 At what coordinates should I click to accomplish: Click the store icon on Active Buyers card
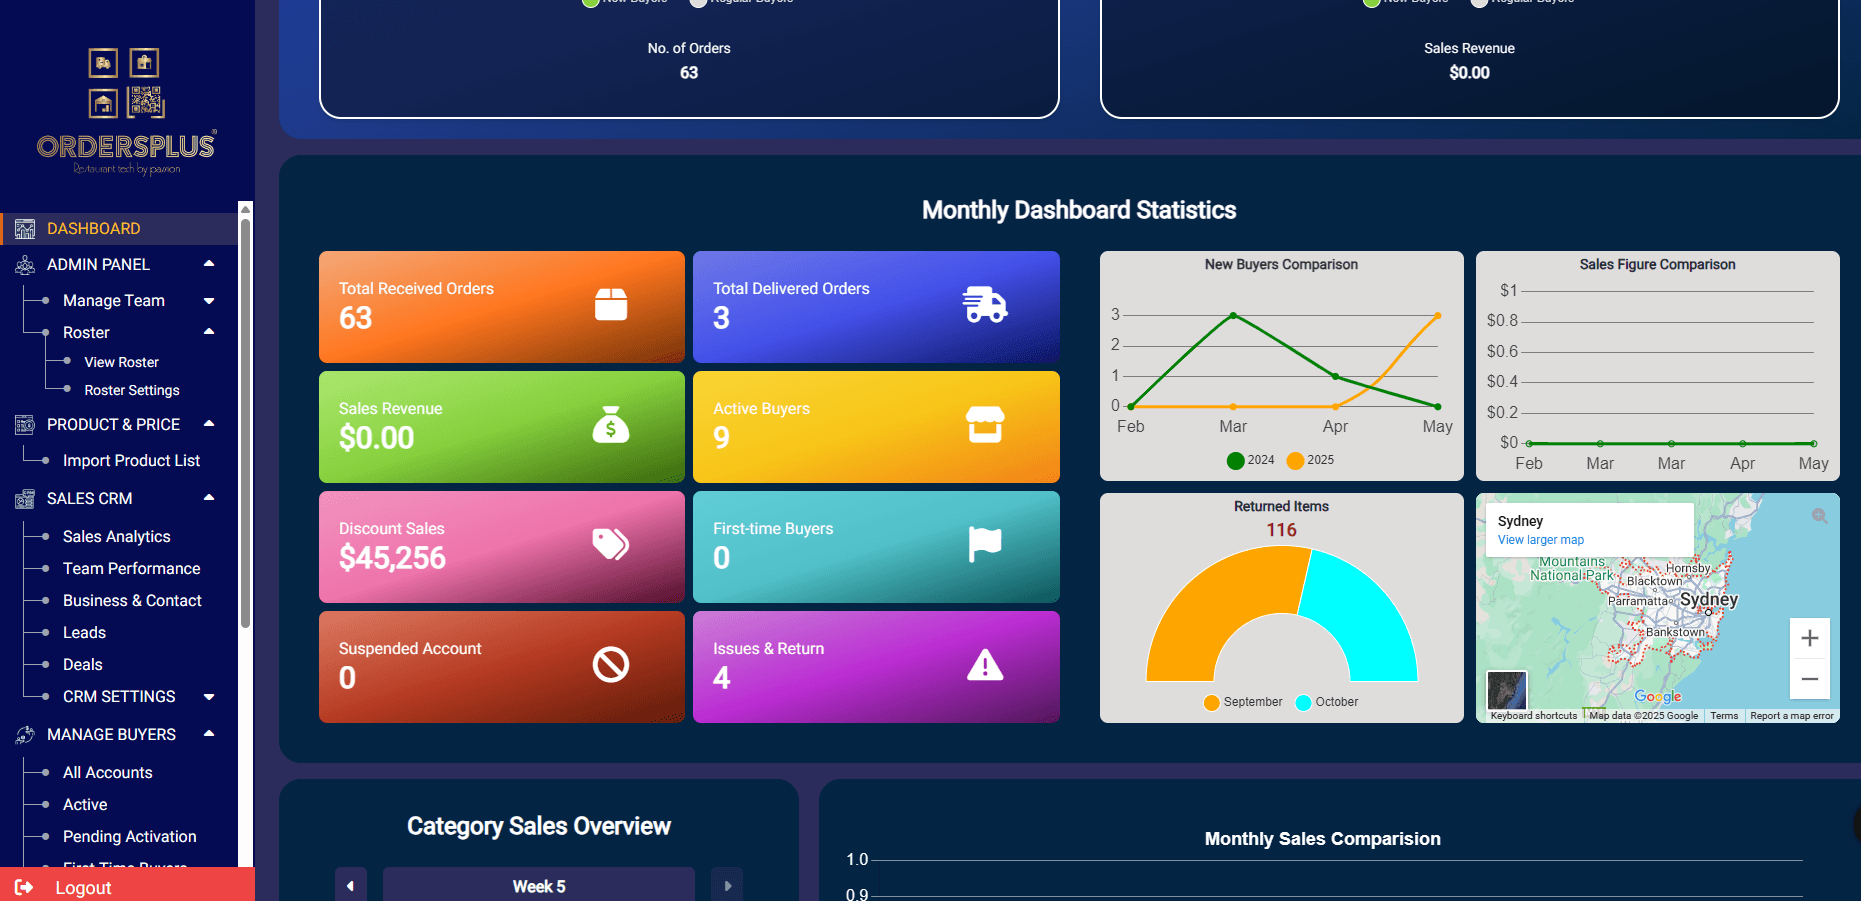[984, 425]
